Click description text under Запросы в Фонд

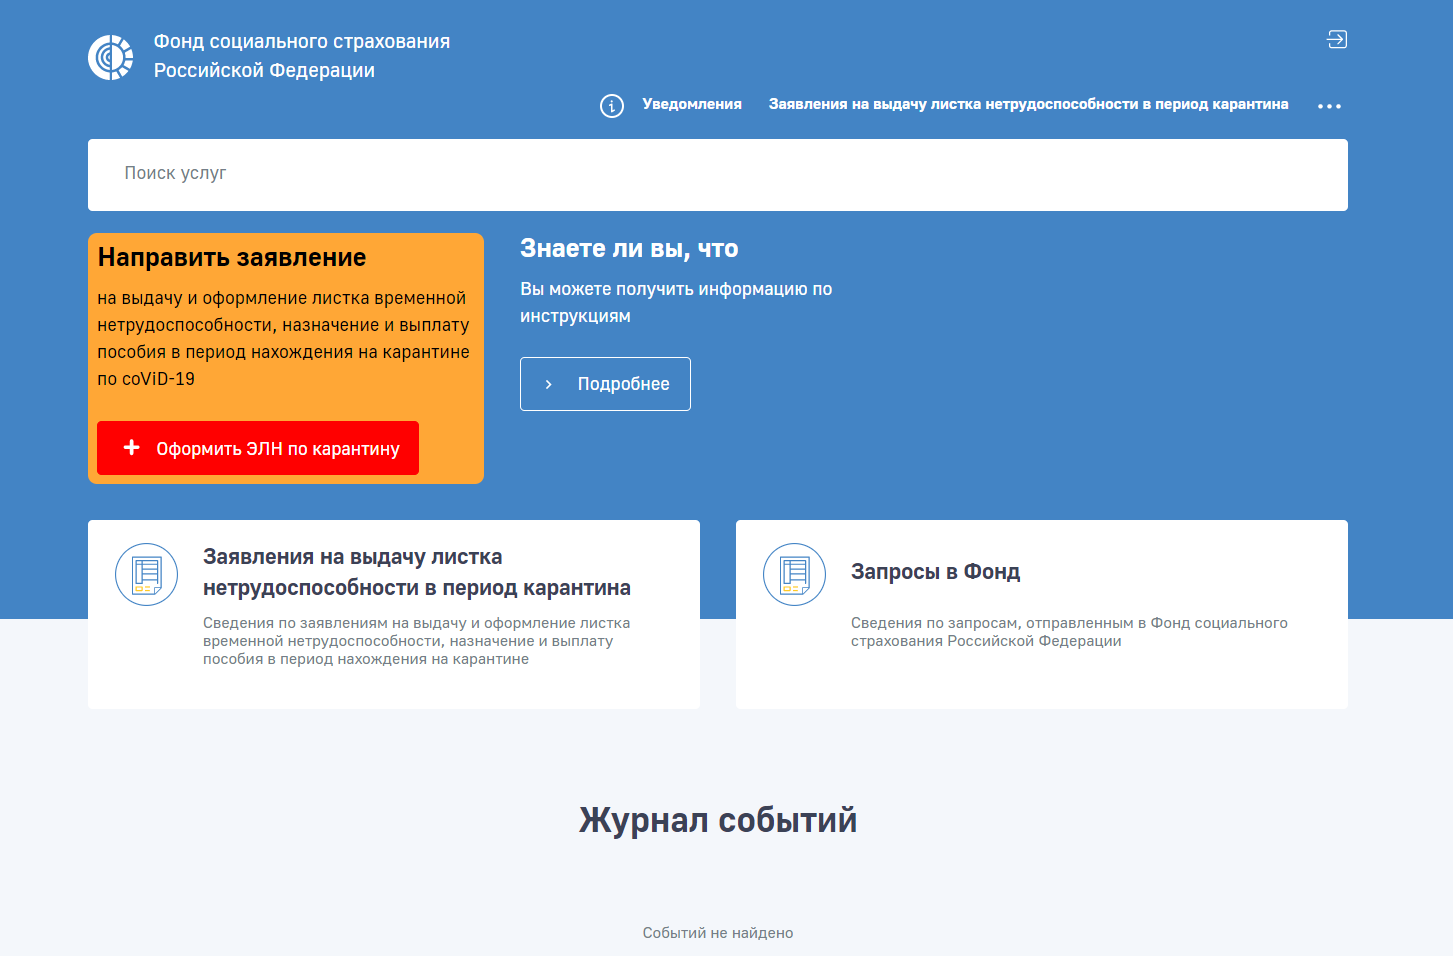click(1069, 632)
